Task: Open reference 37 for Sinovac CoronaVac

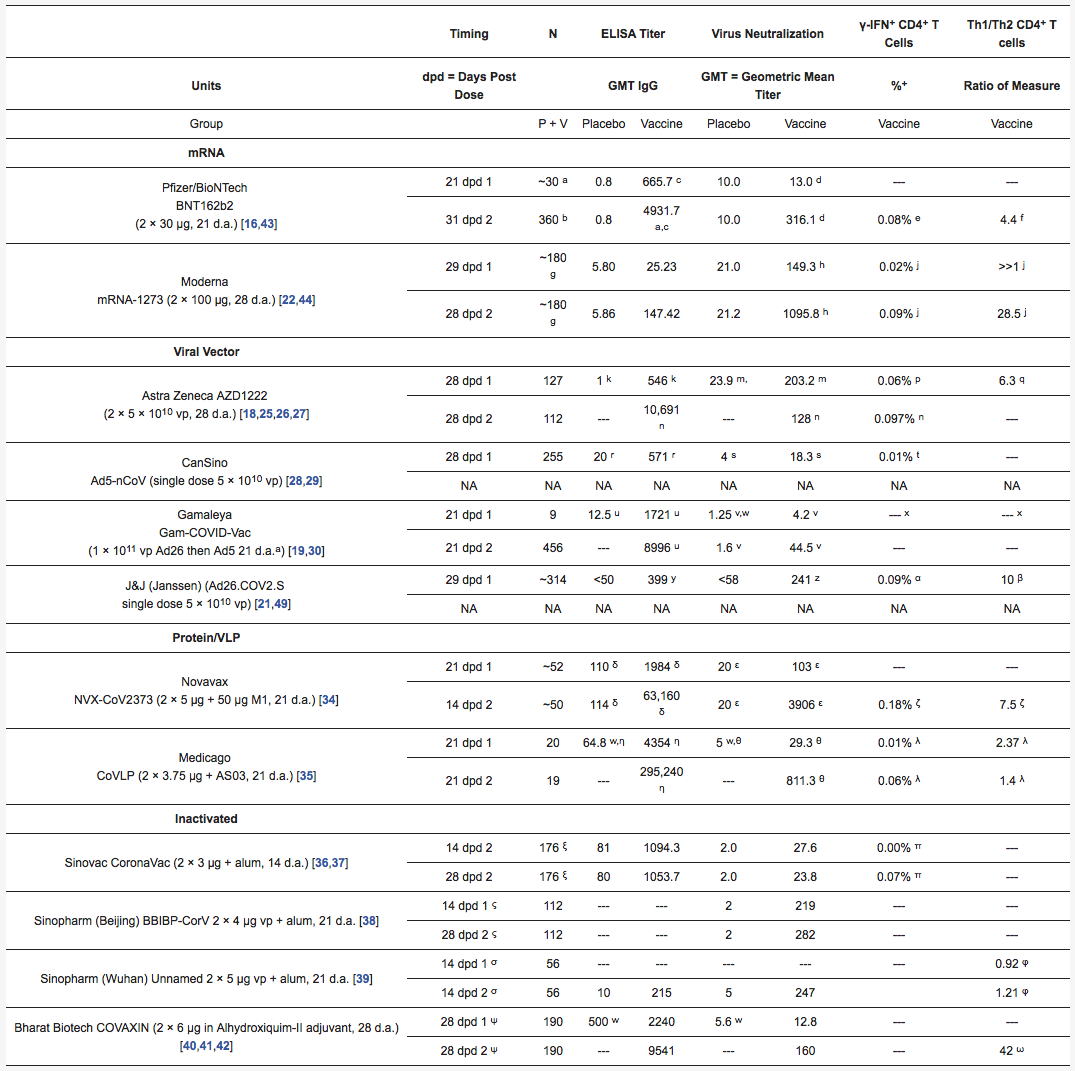Action: (338, 863)
